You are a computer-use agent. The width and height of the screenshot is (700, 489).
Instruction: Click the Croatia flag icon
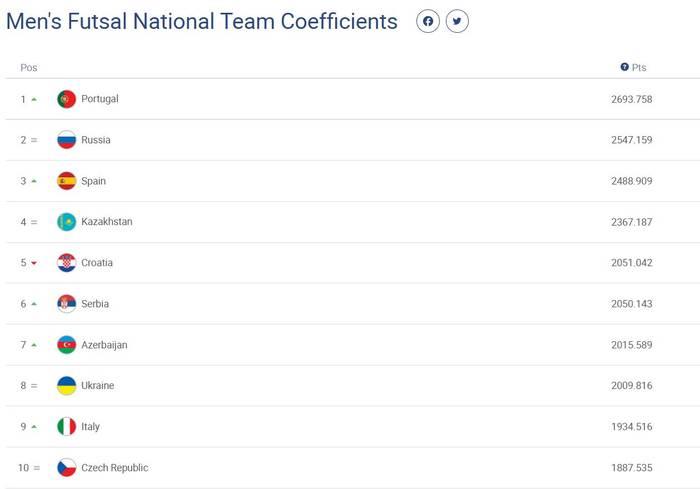pyautogui.click(x=67, y=263)
